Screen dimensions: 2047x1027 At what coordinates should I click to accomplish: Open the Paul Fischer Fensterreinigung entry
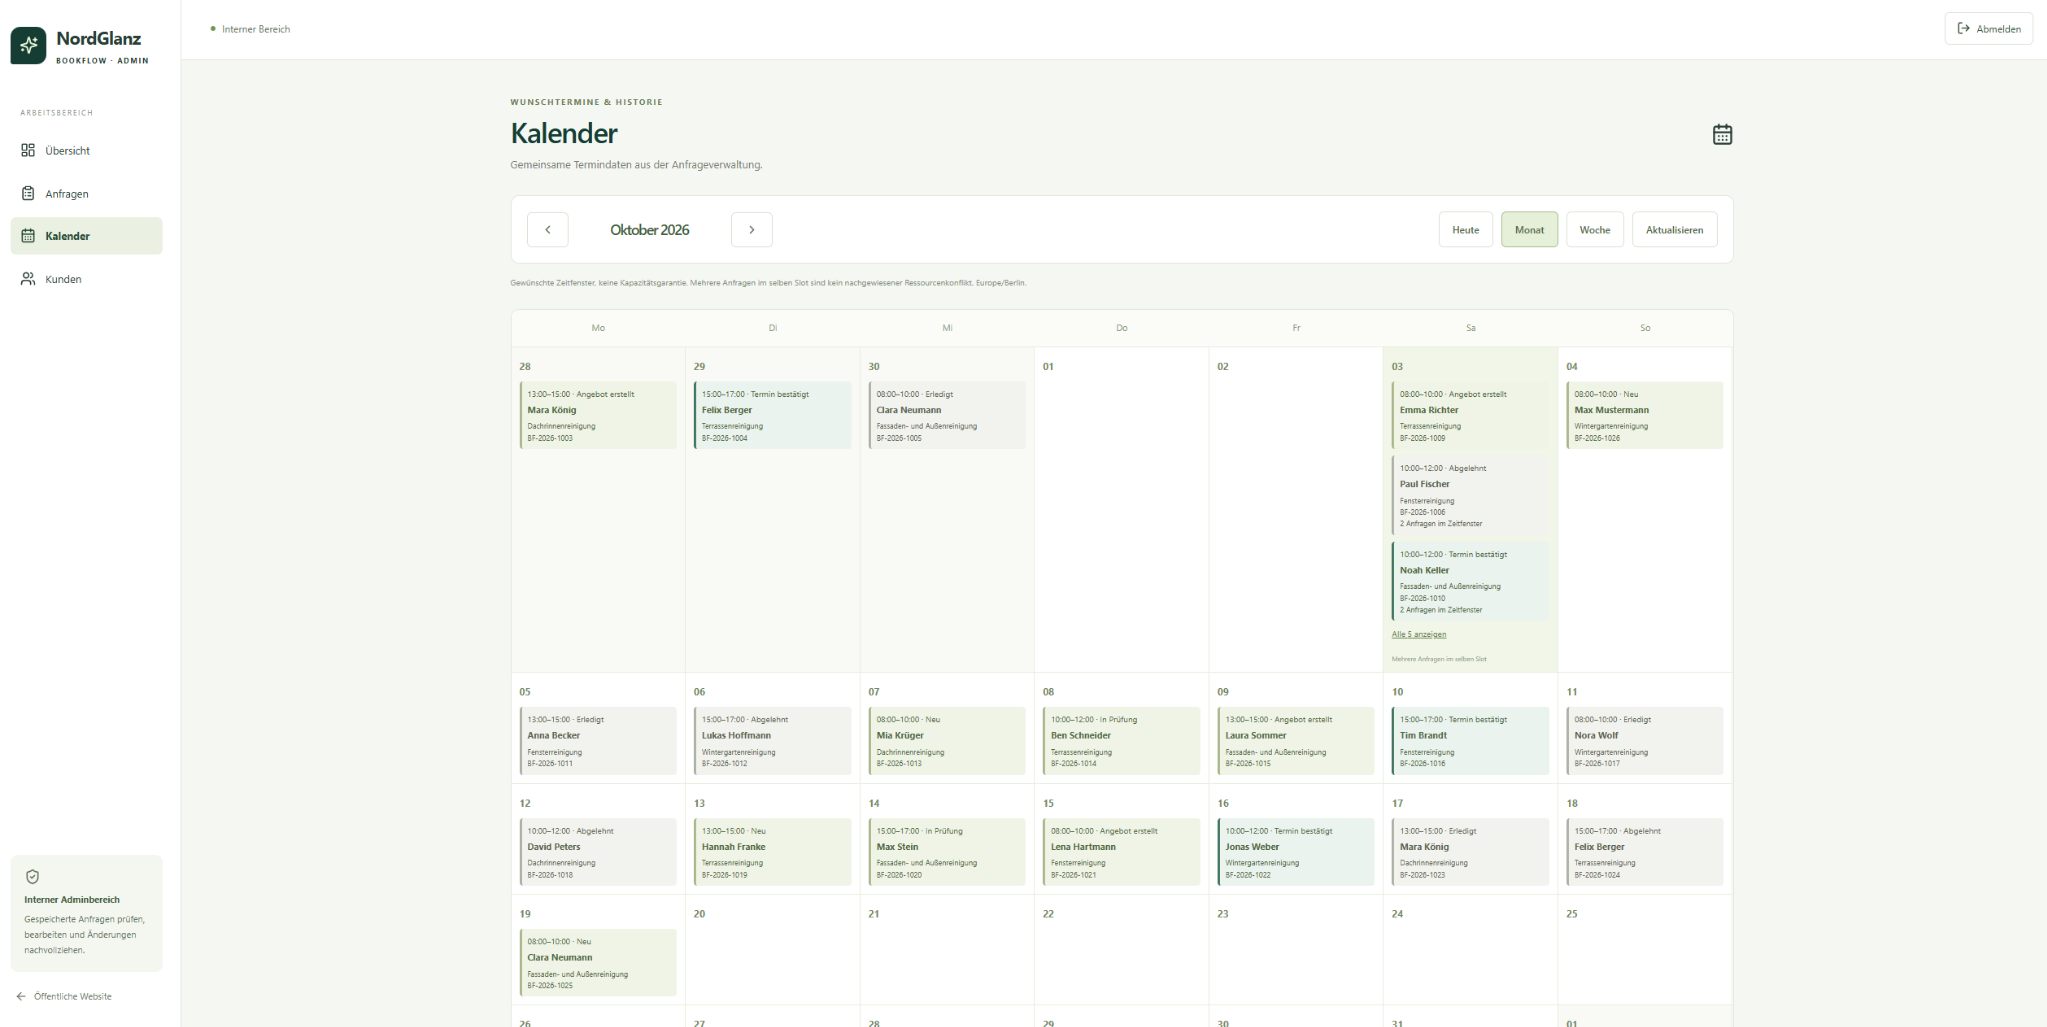[x=1470, y=495]
